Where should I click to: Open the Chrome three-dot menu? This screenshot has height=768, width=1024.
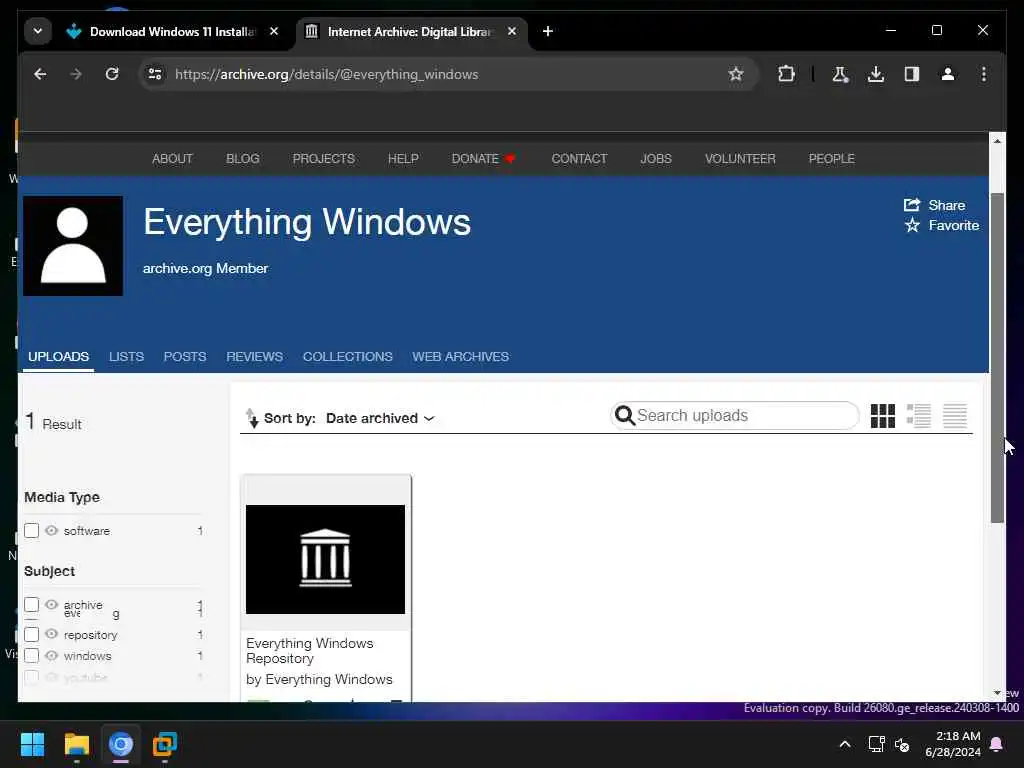click(984, 74)
